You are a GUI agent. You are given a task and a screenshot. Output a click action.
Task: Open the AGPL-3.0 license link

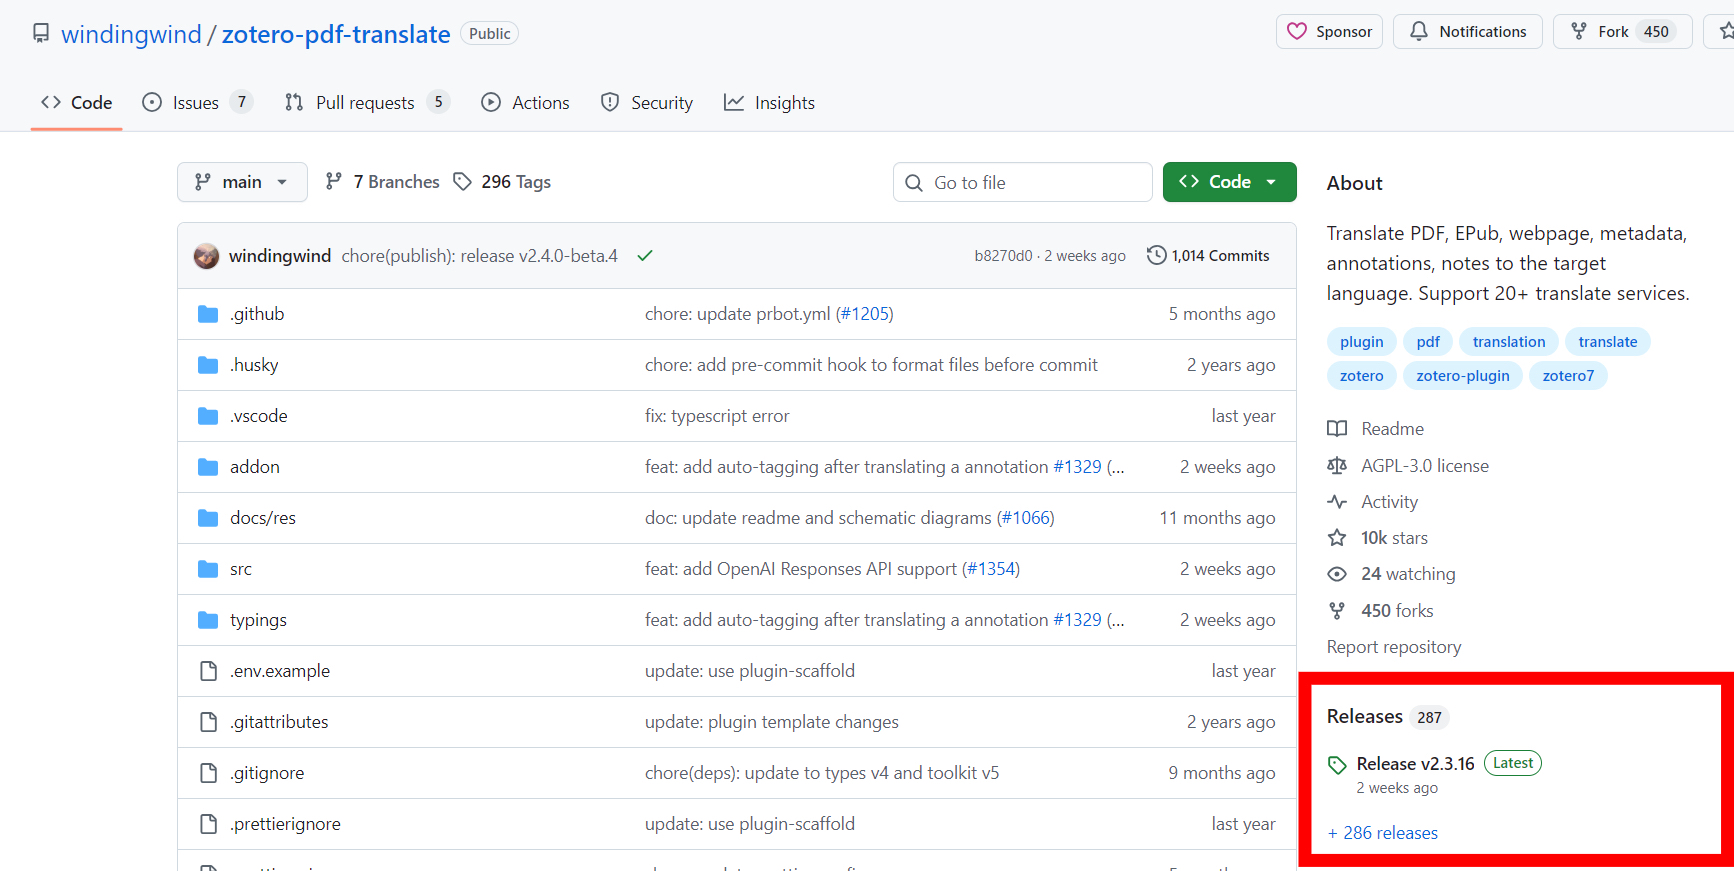(x=1424, y=466)
